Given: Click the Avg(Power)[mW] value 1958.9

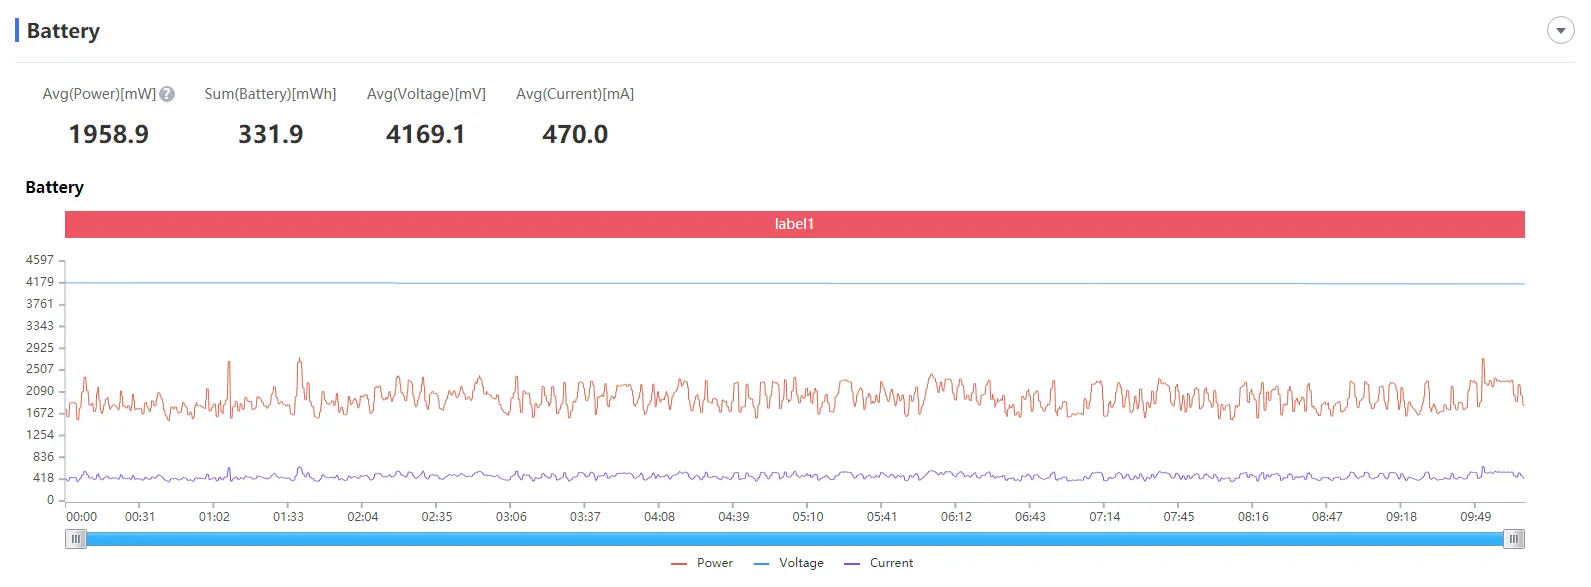Looking at the screenshot, I should click(x=108, y=134).
